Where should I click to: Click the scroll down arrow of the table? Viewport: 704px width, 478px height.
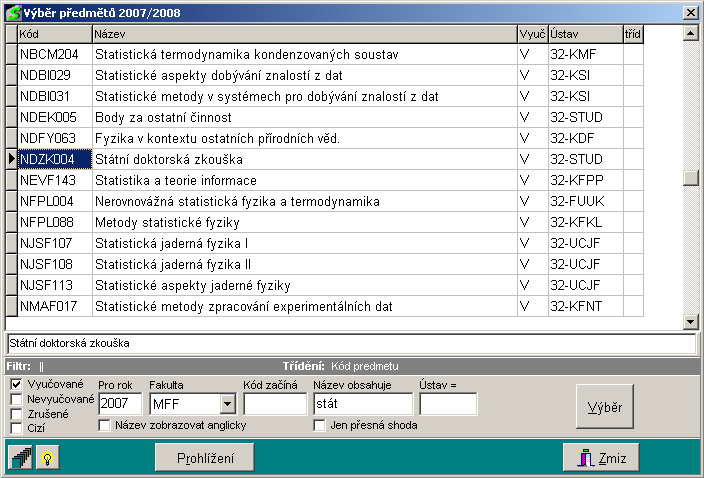click(689, 321)
